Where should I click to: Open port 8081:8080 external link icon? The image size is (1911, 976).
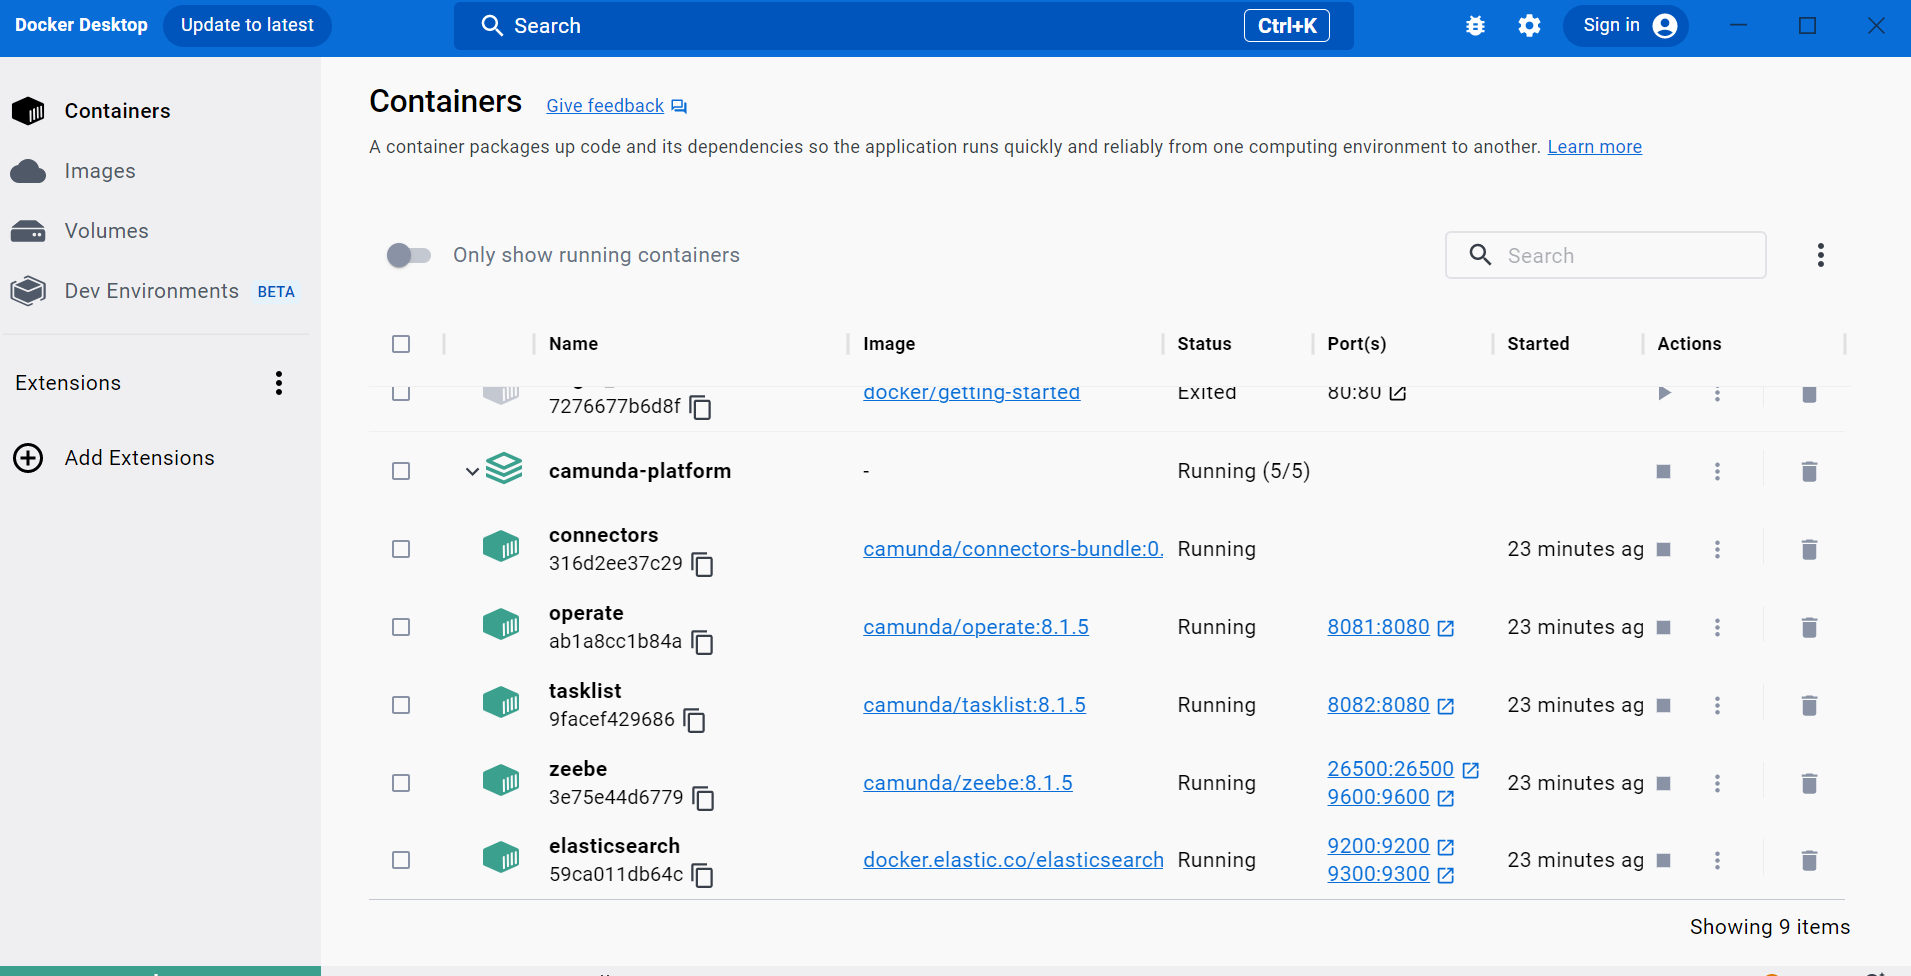(x=1446, y=628)
